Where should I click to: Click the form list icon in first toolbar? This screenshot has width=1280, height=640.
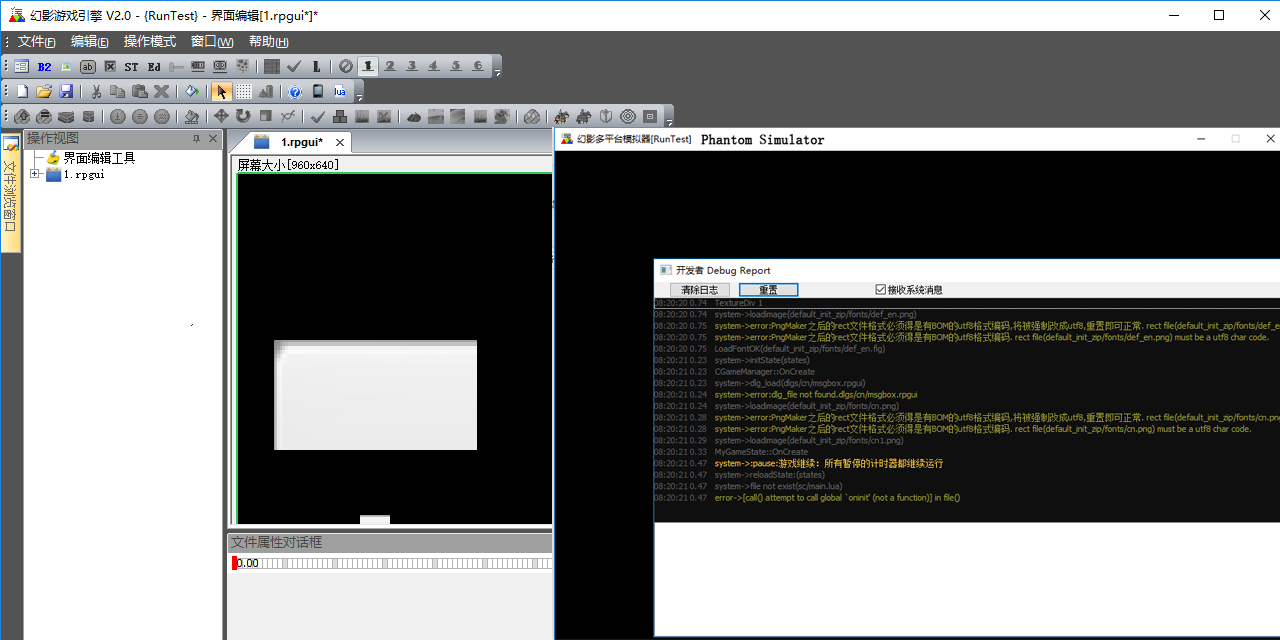pyautogui.click(x=22, y=67)
